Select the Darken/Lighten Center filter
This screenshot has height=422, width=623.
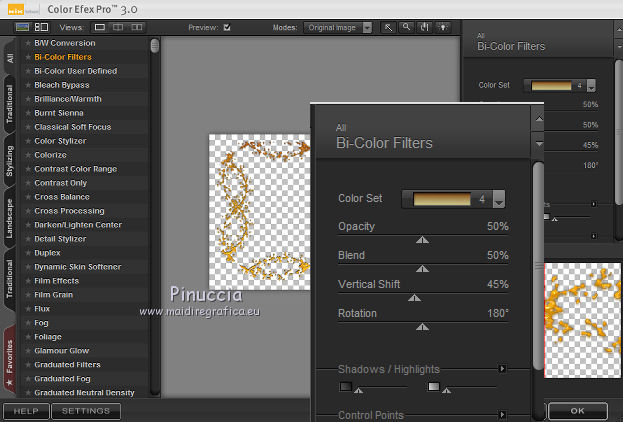pos(78,225)
